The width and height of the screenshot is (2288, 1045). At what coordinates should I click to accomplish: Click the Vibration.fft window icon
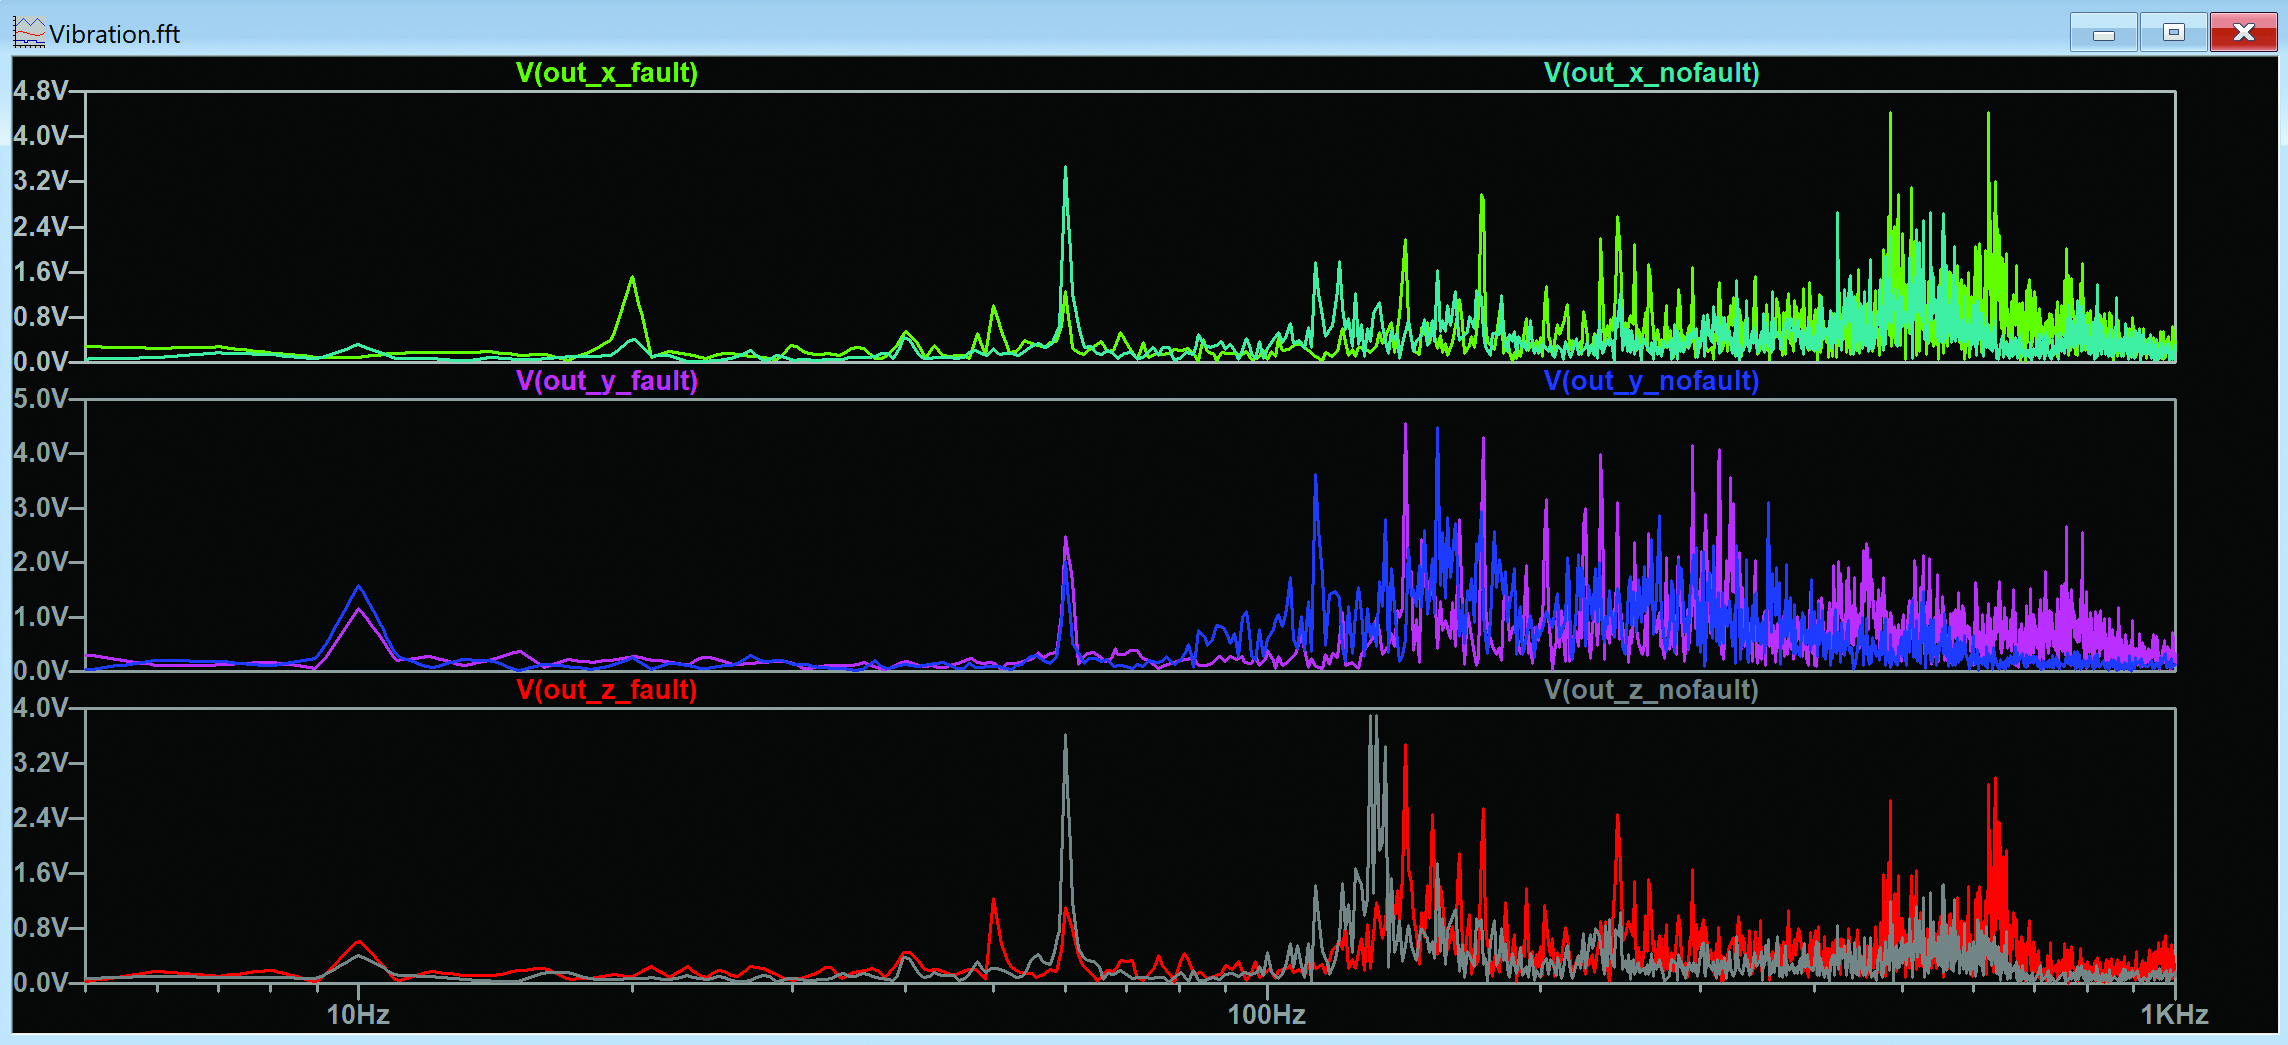(29, 33)
